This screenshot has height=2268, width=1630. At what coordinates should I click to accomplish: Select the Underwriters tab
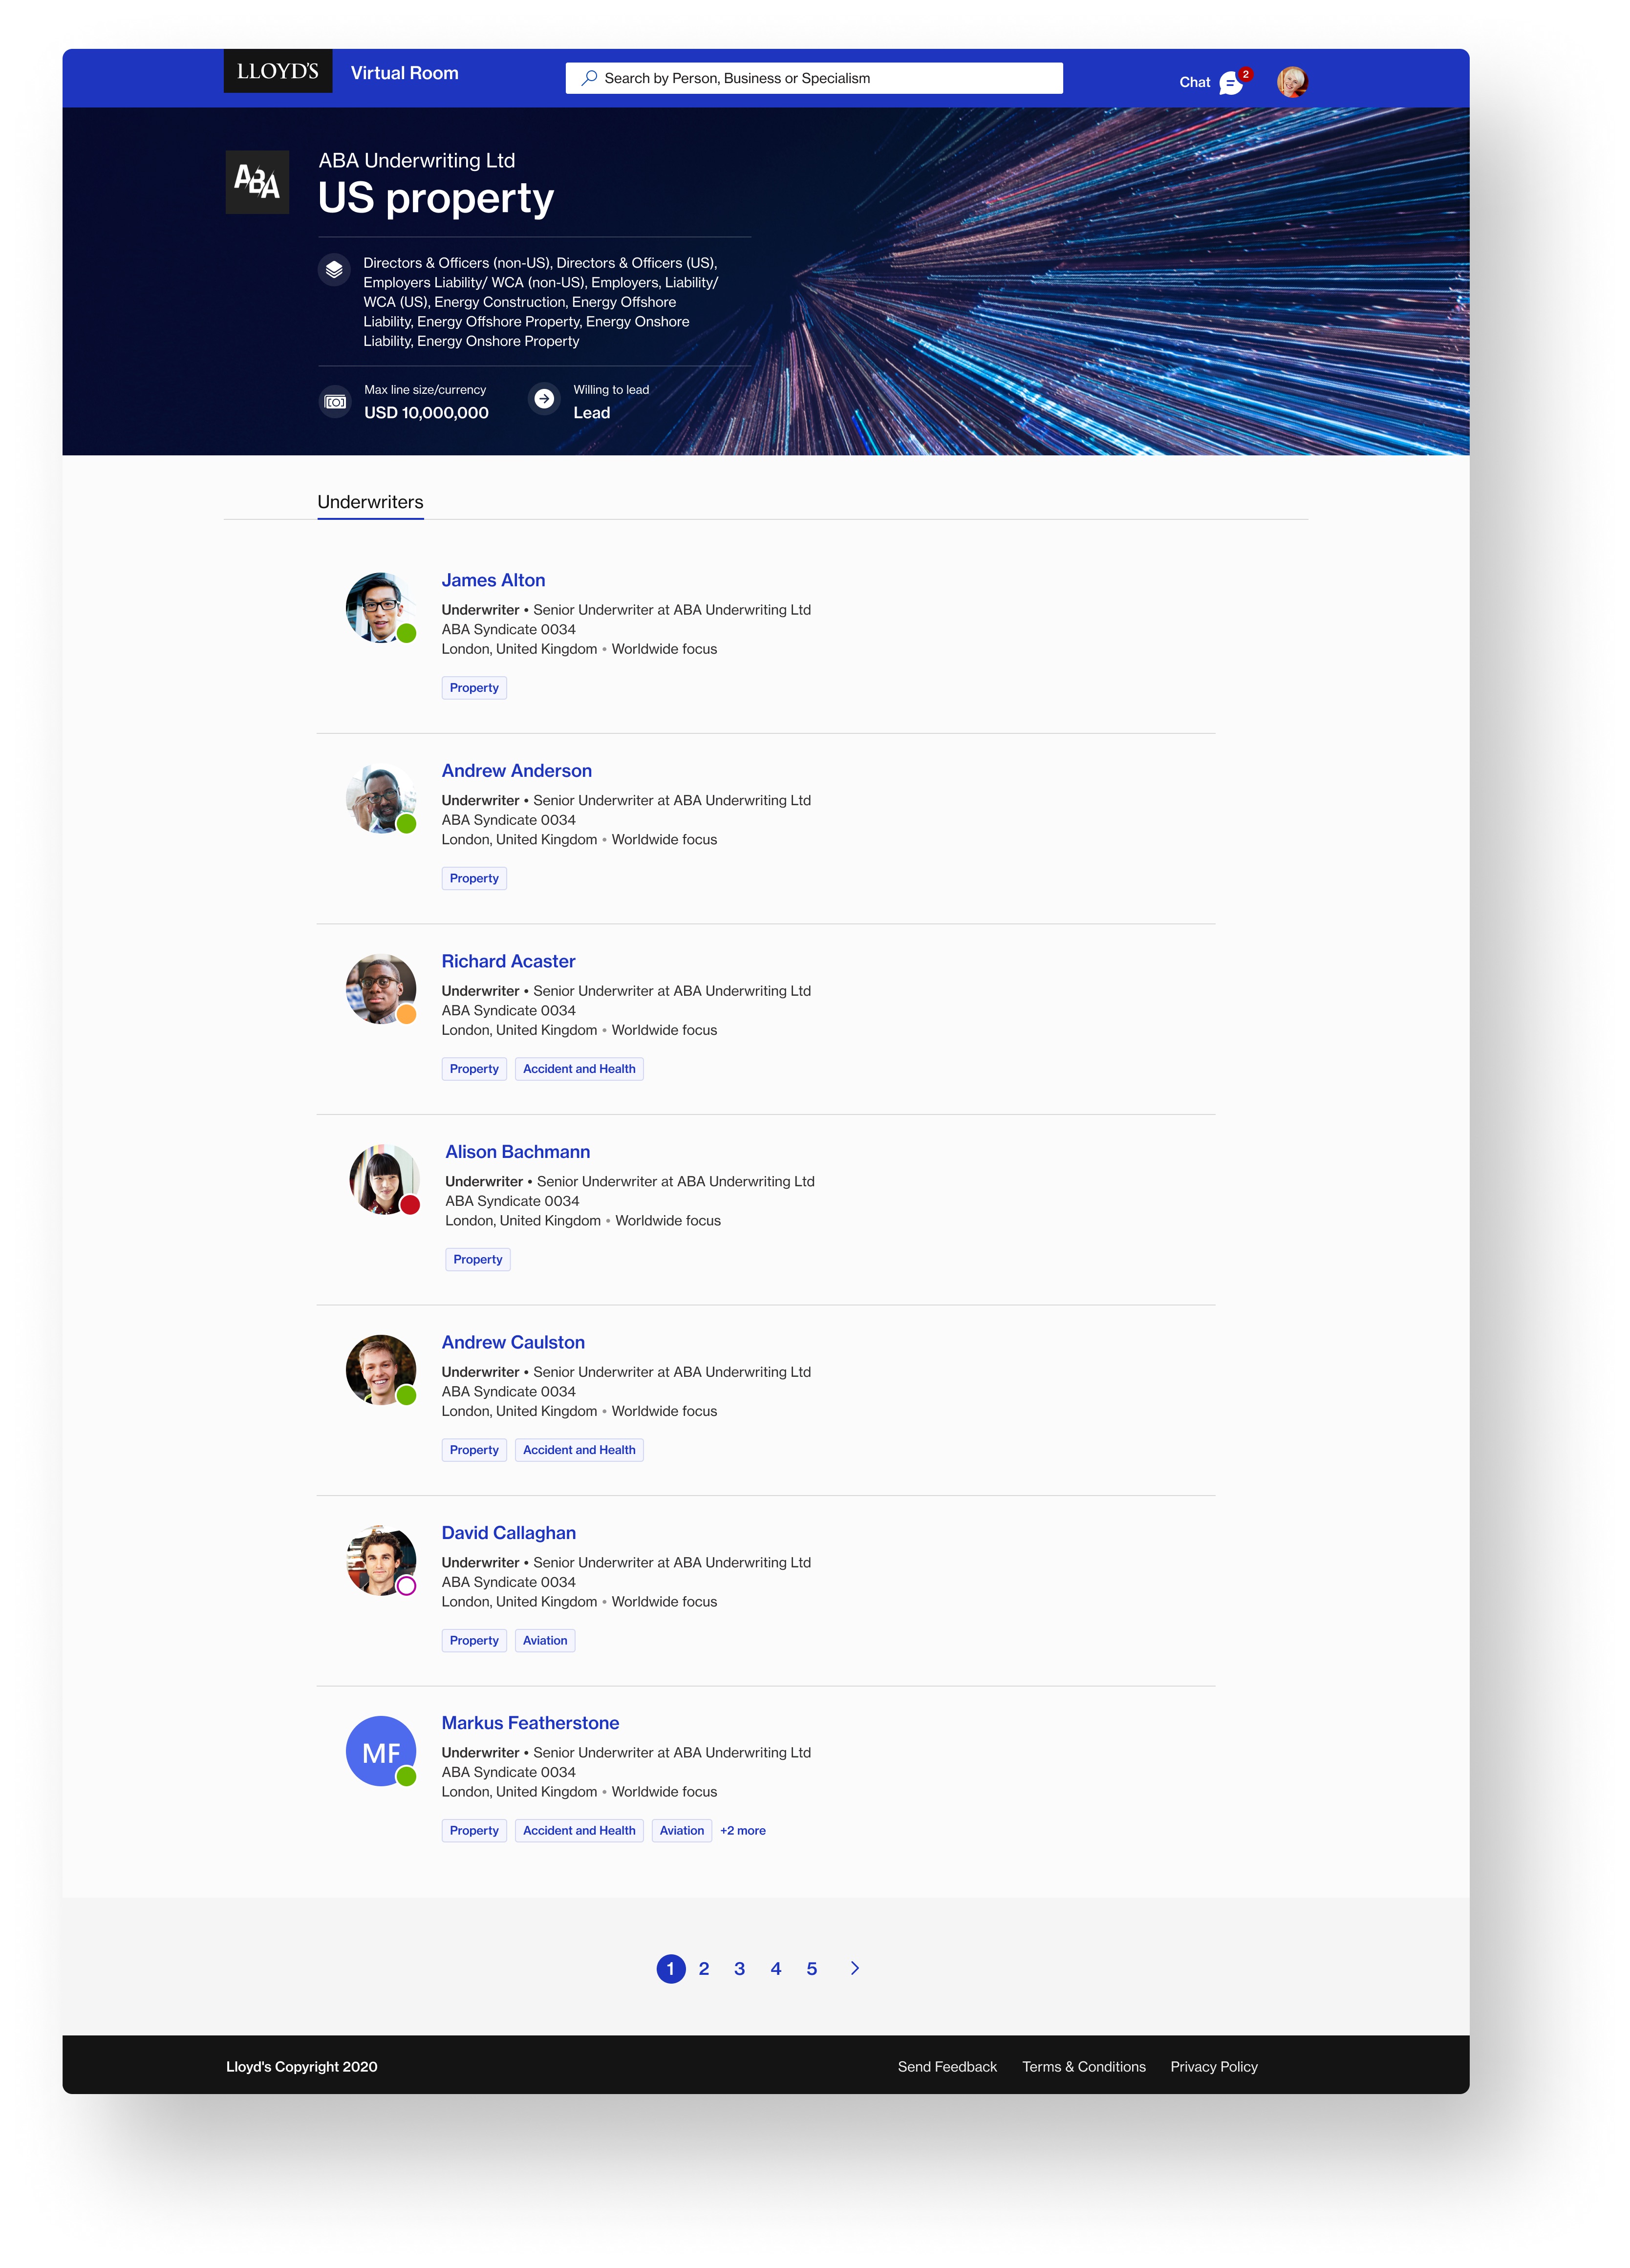tap(370, 502)
